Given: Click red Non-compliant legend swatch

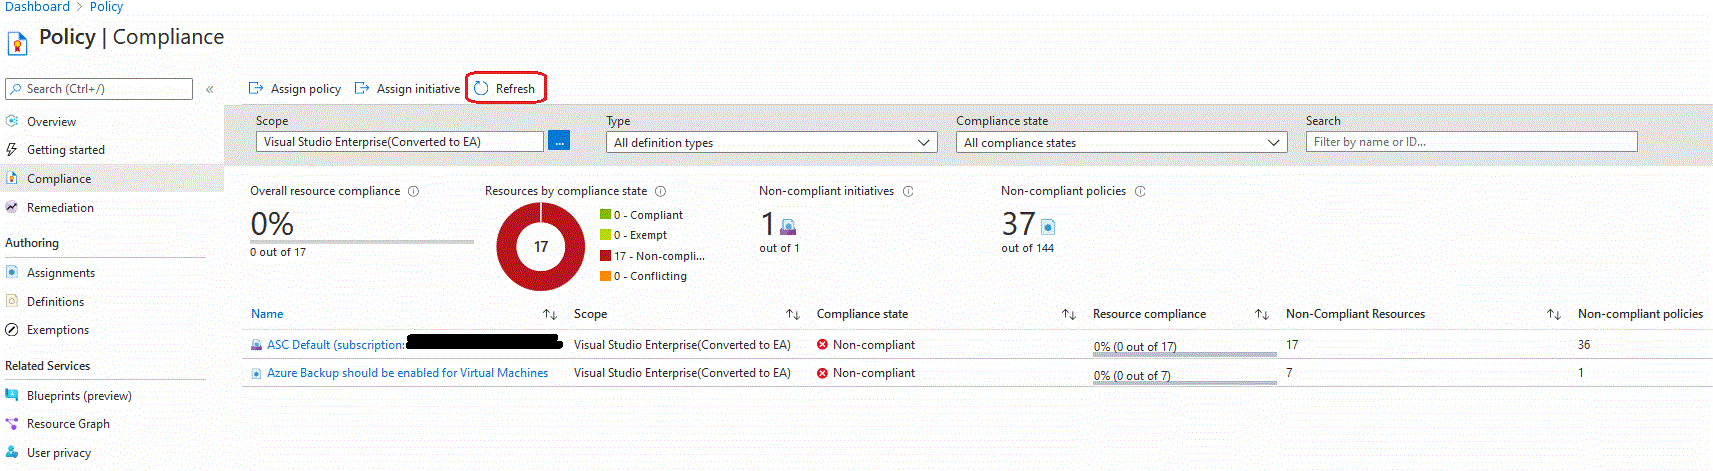Looking at the screenshot, I should (605, 255).
